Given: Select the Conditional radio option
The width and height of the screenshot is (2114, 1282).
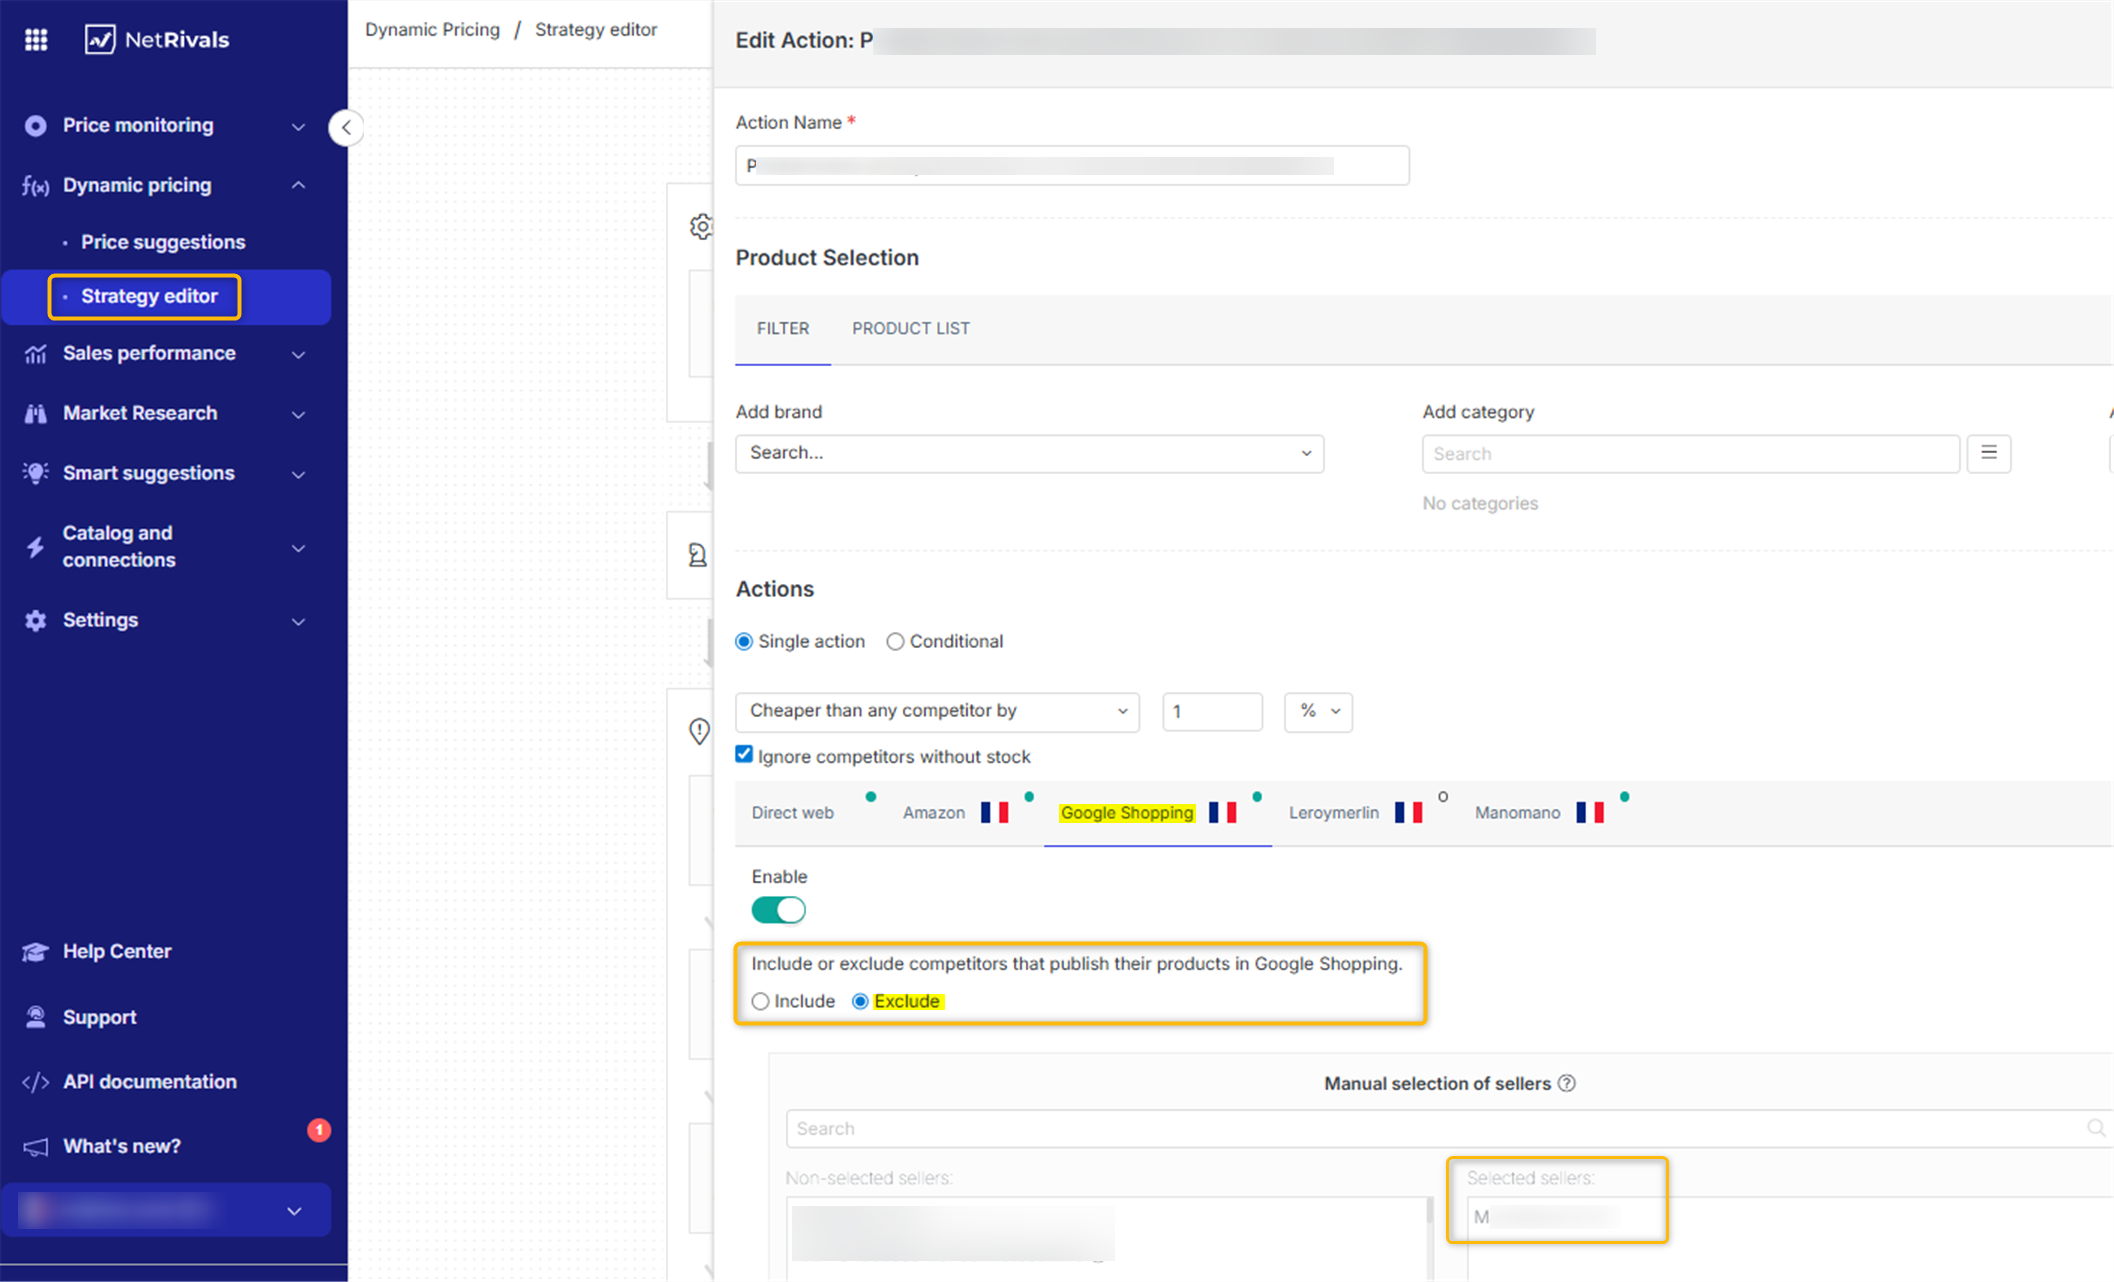Looking at the screenshot, I should click(895, 642).
